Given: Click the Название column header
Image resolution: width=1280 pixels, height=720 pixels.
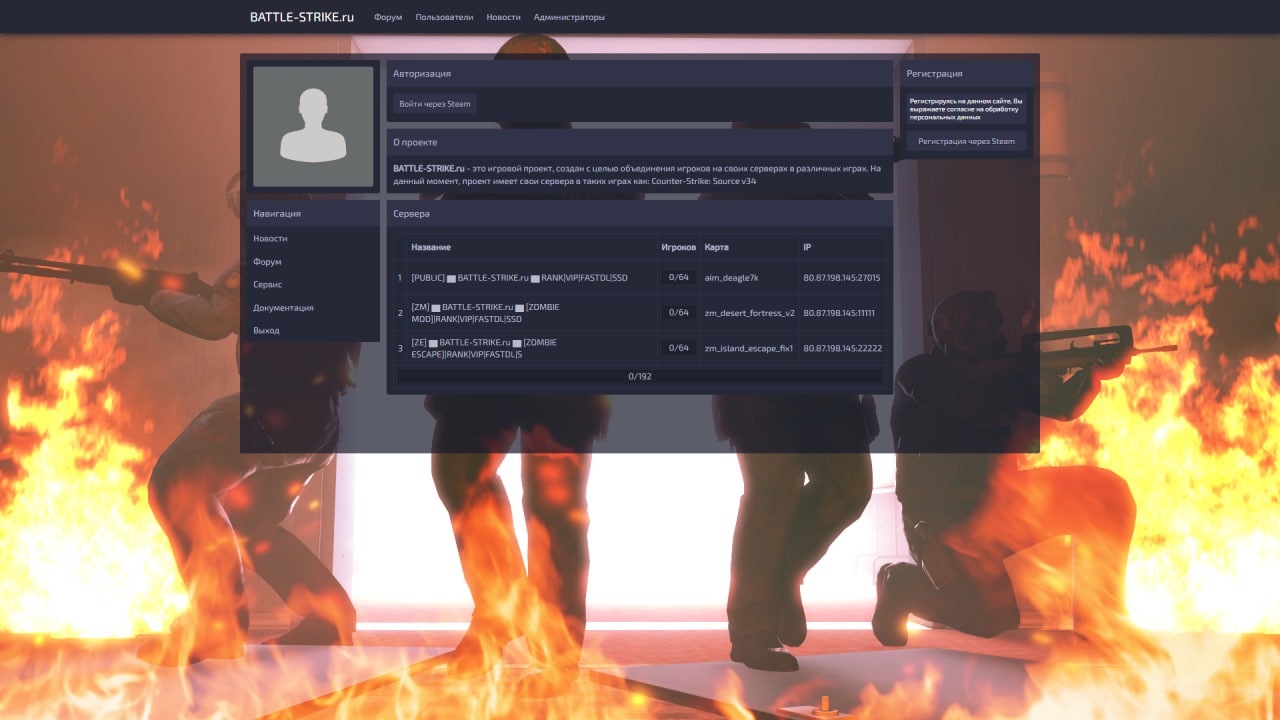Looking at the screenshot, I should (431, 247).
